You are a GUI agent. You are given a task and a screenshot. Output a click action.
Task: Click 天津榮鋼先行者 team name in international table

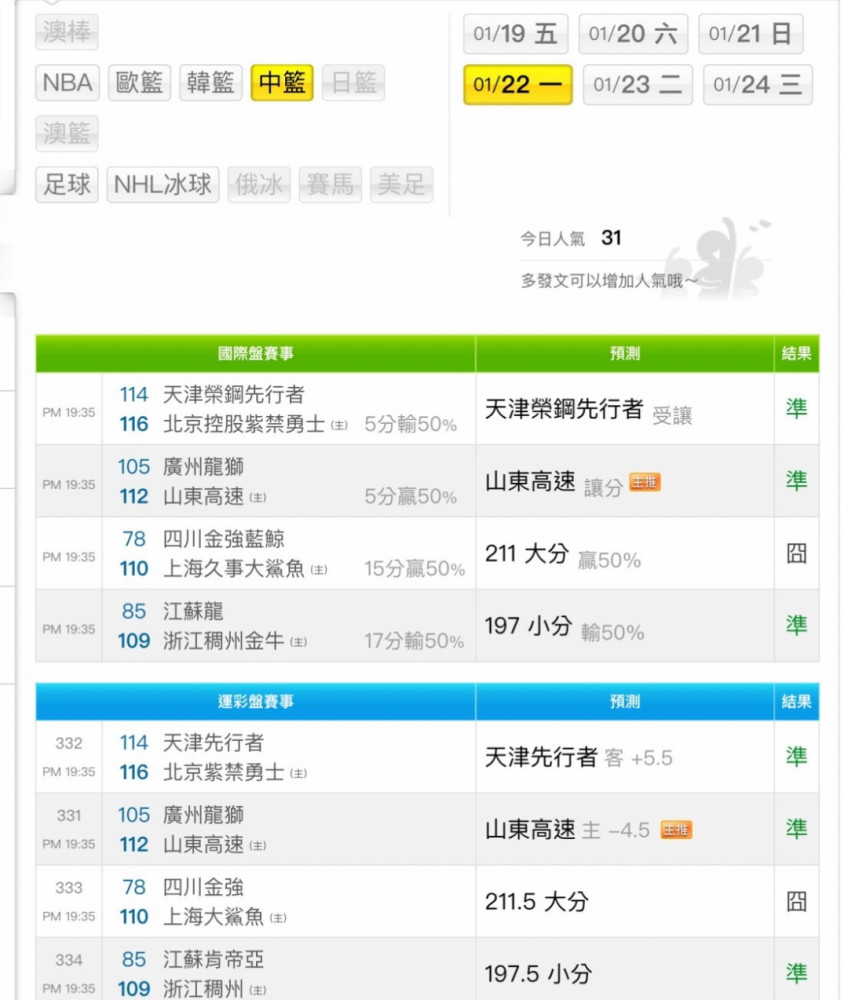pyautogui.click(x=234, y=394)
